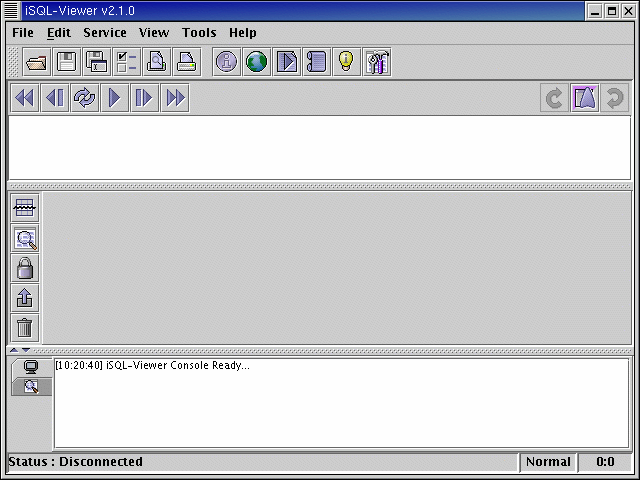Open the Edit menu

(x=59, y=33)
